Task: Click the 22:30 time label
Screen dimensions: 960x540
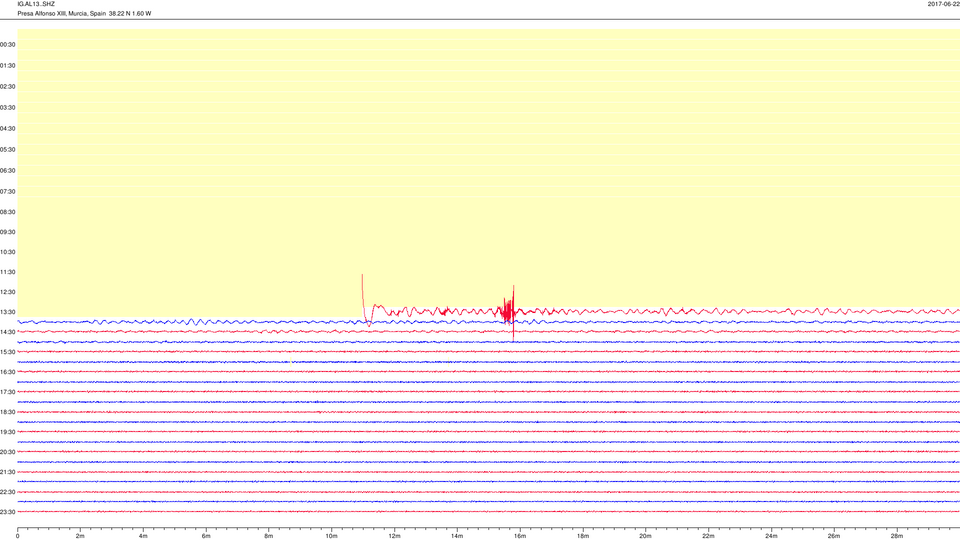Action: click(8, 492)
